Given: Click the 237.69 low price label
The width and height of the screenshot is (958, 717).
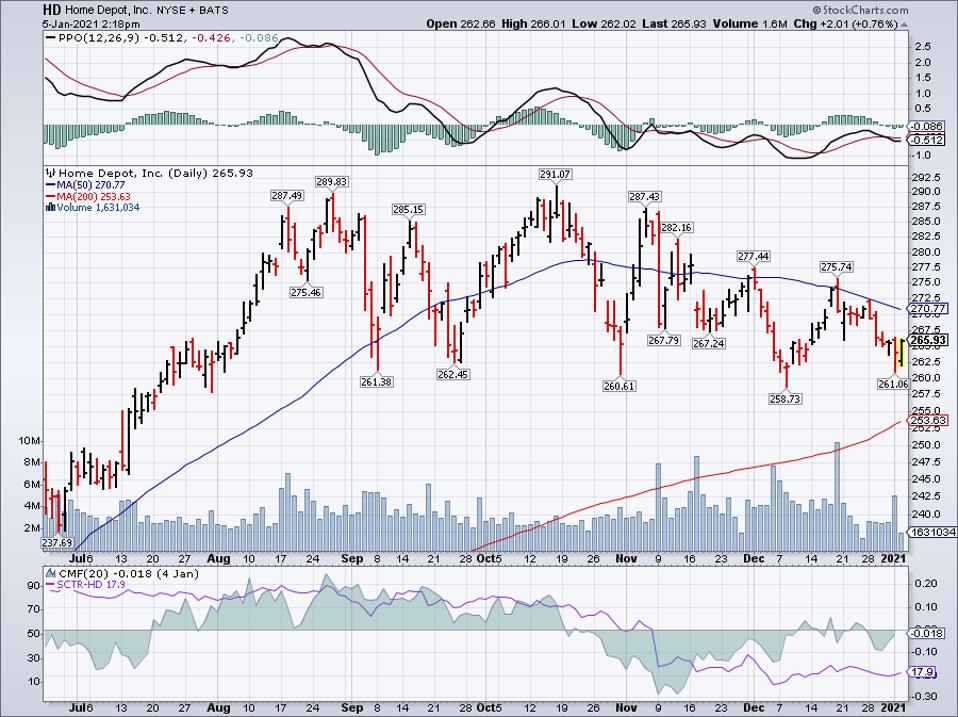Looking at the screenshot, I should click(x=57, y=543).
